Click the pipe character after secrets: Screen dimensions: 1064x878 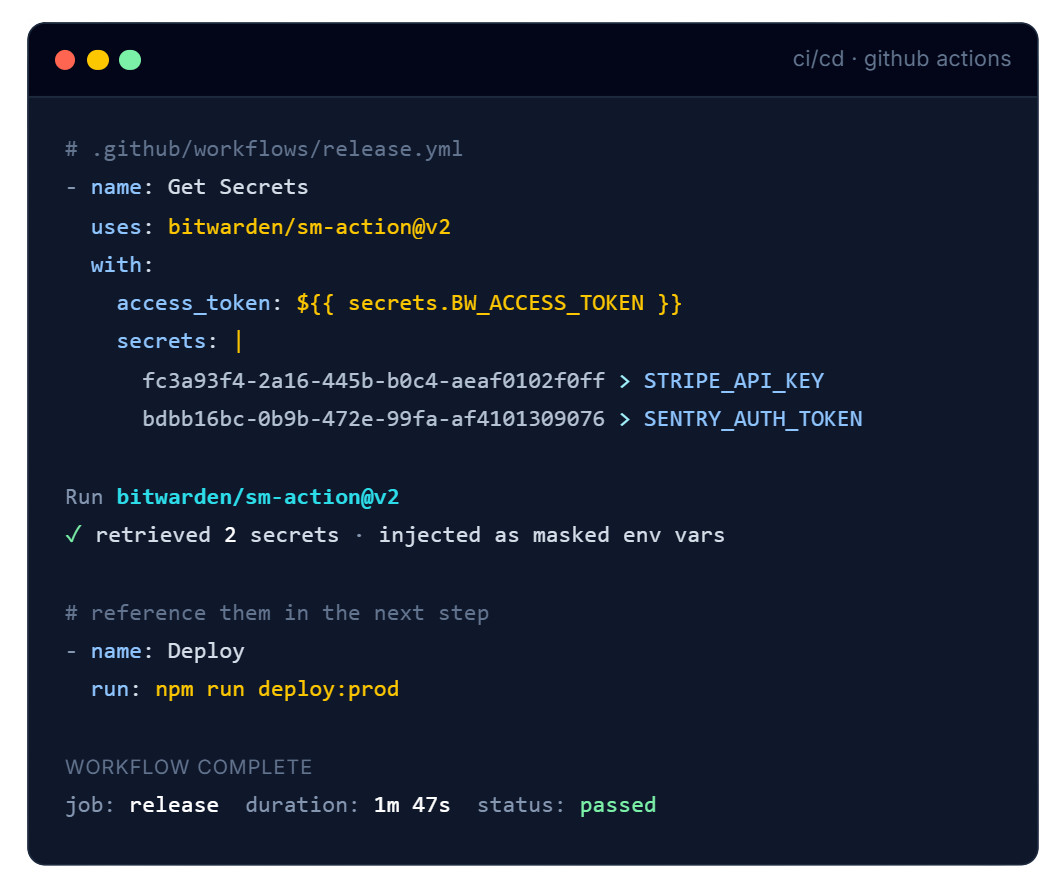click(238, 341)
